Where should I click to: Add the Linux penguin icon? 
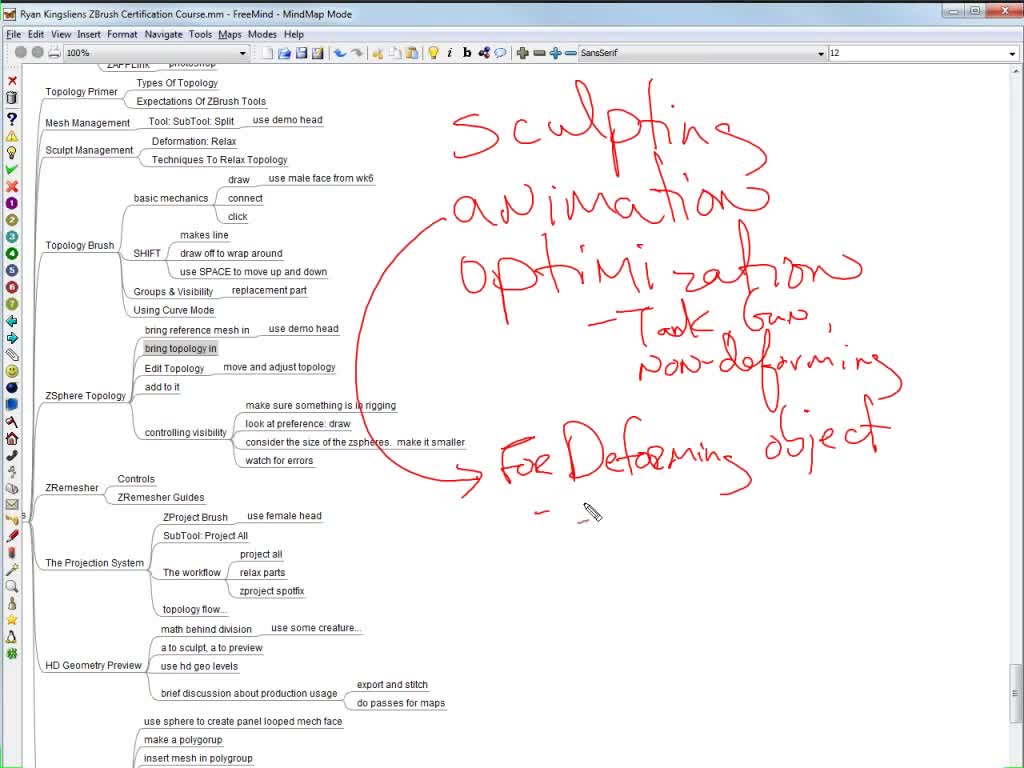click(12, 637)
